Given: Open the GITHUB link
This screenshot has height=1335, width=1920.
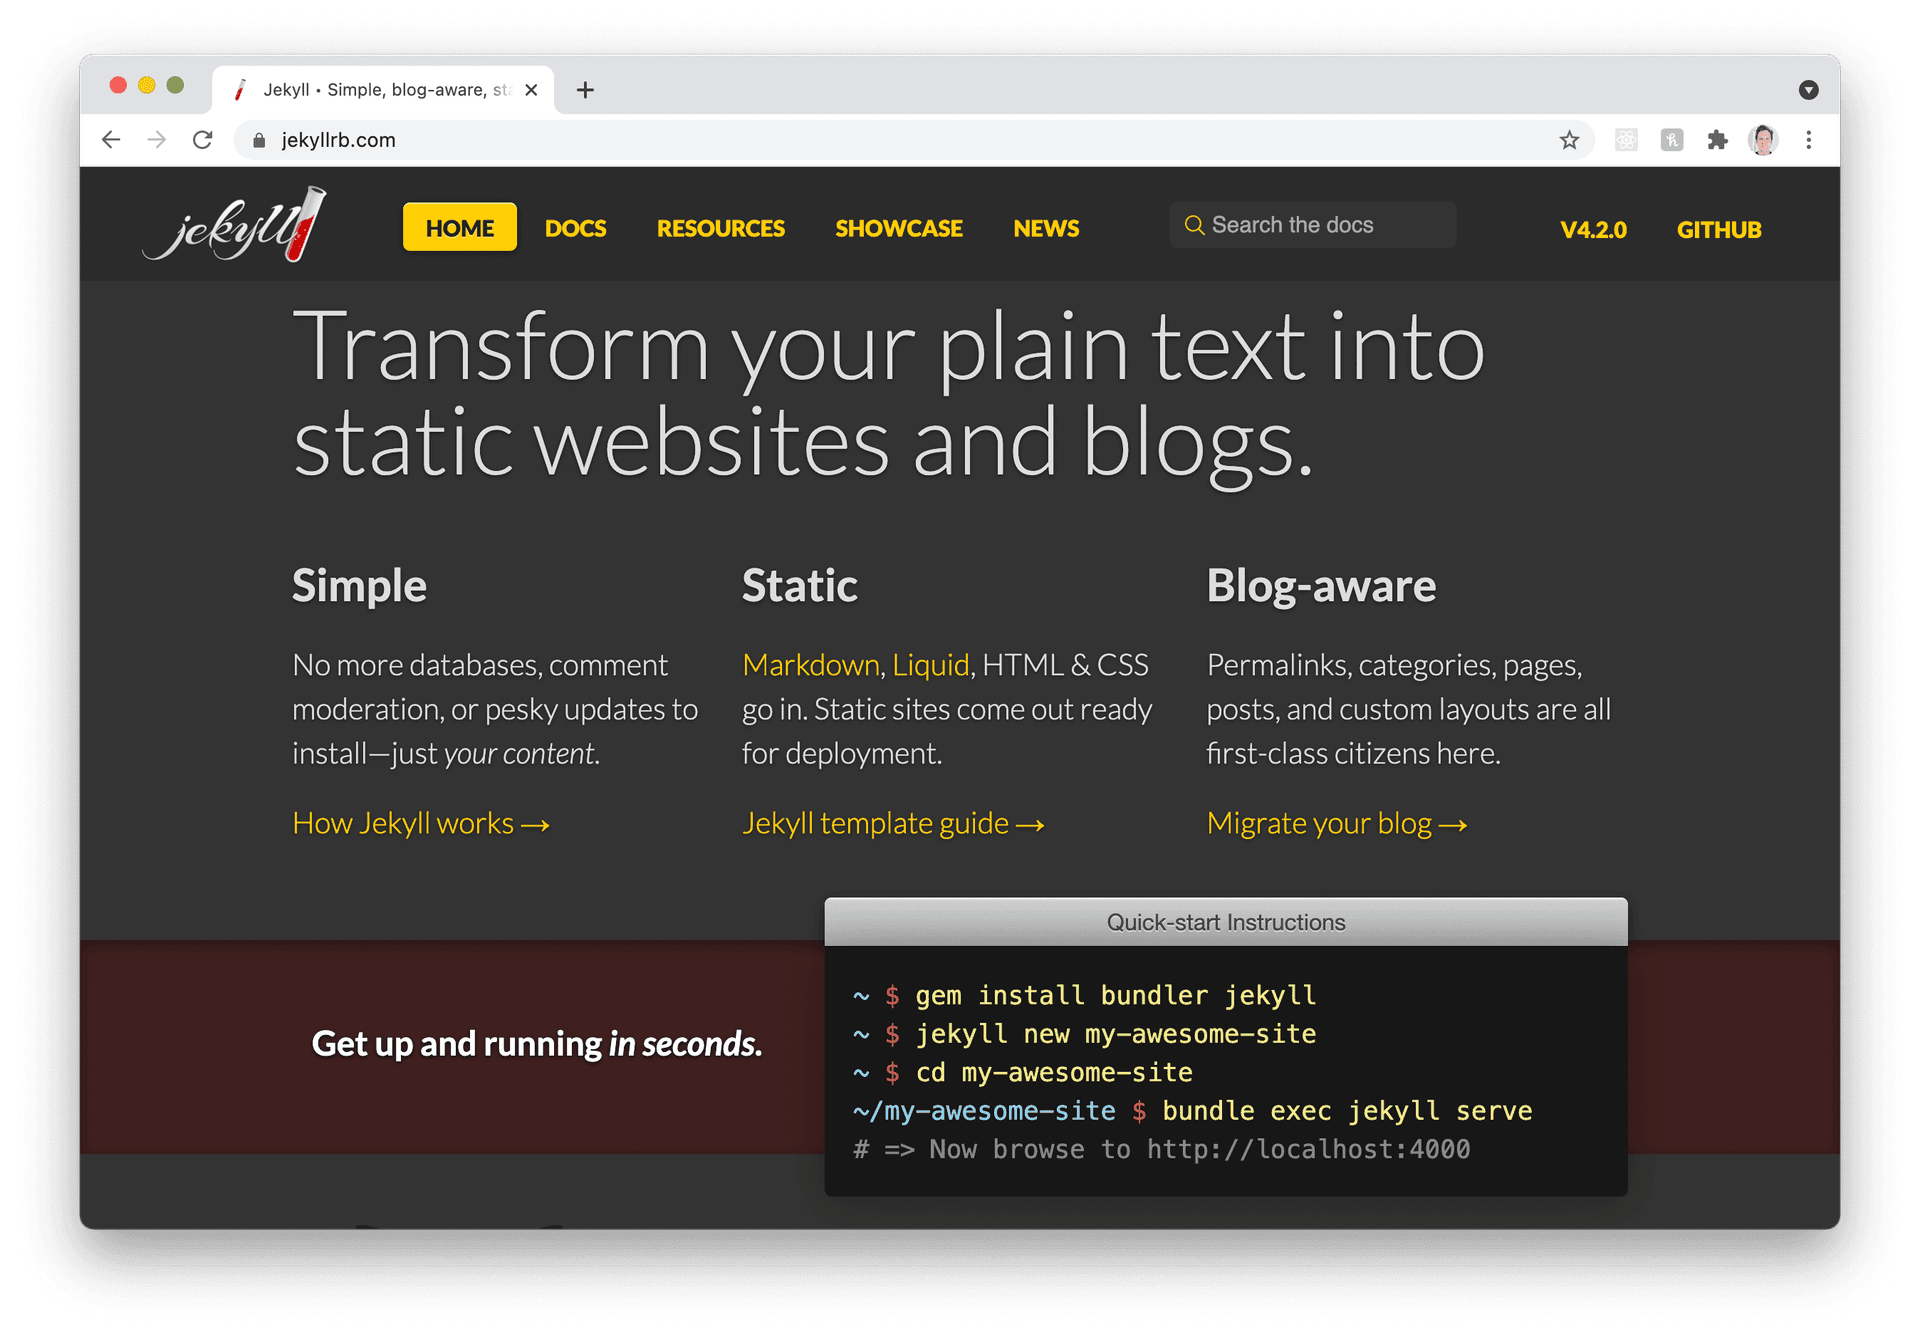Looking at the screenshot, I should tap(1719, 229).
